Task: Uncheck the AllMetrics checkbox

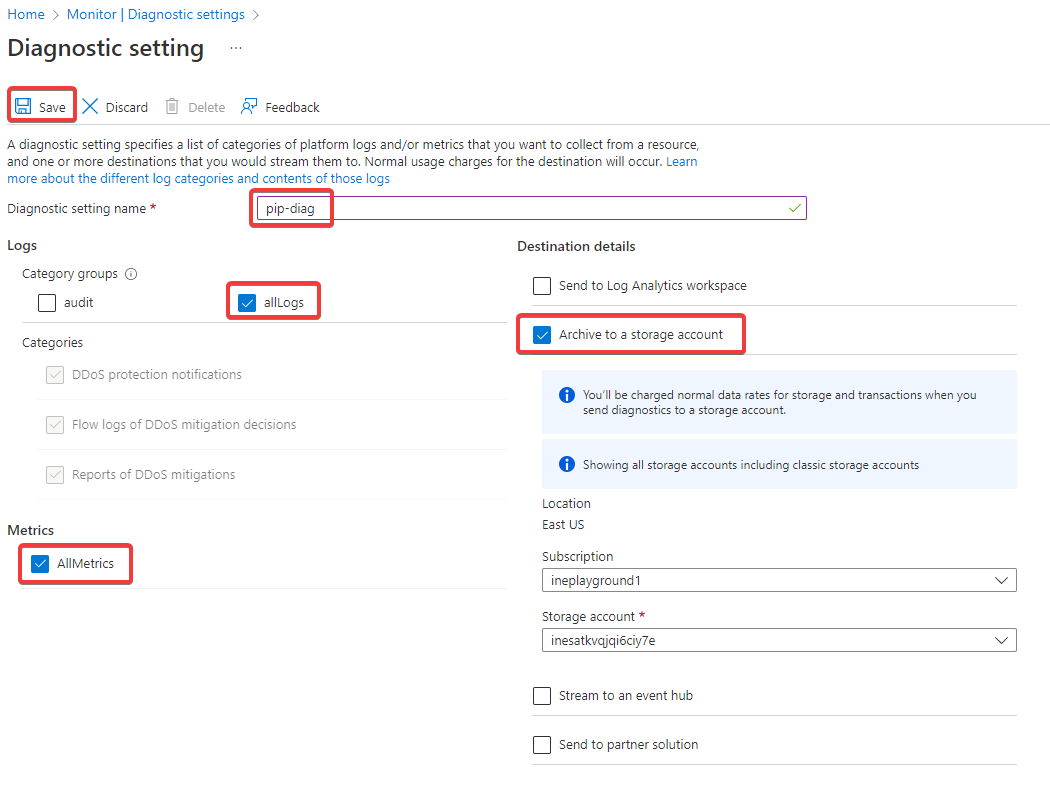Action: 41,564
